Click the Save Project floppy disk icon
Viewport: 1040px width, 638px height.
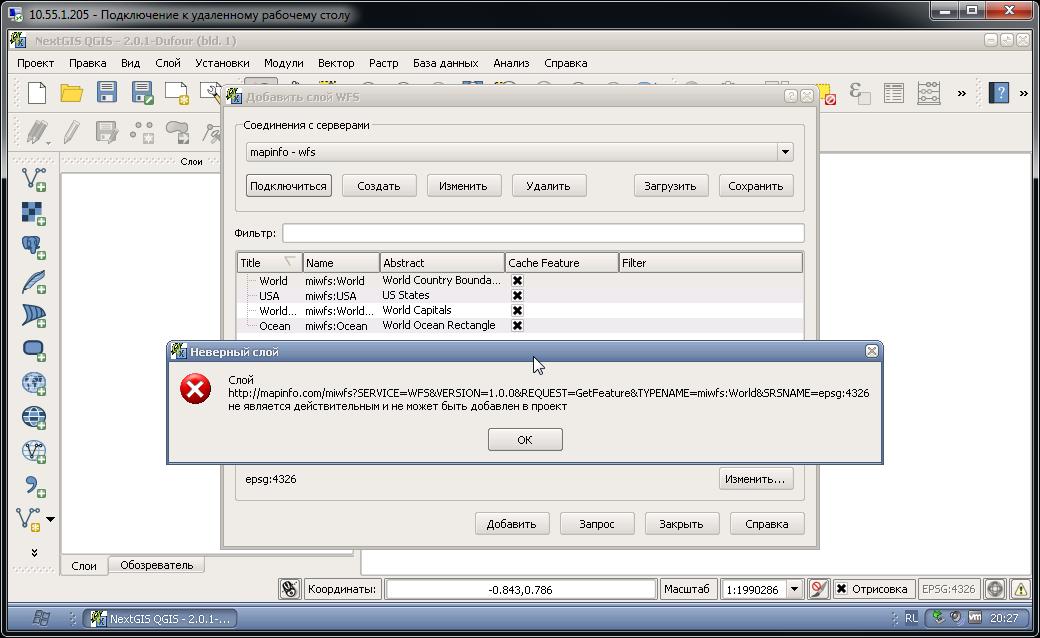point(107,92)
